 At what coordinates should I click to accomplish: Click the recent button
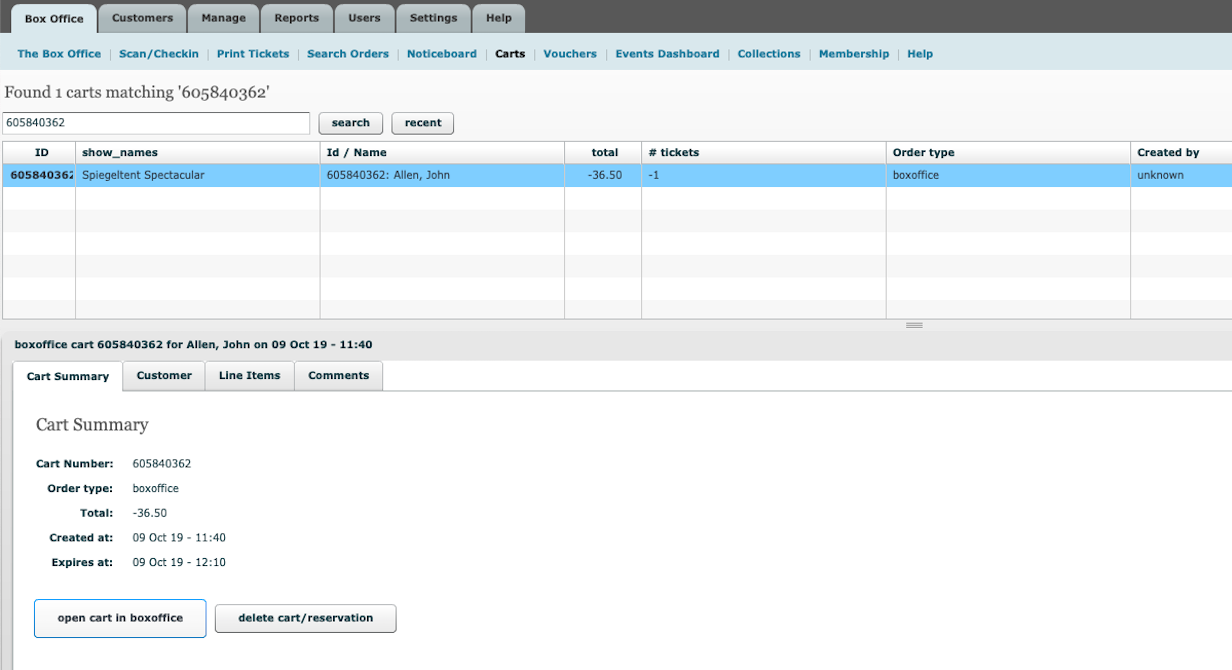(423, 123)
